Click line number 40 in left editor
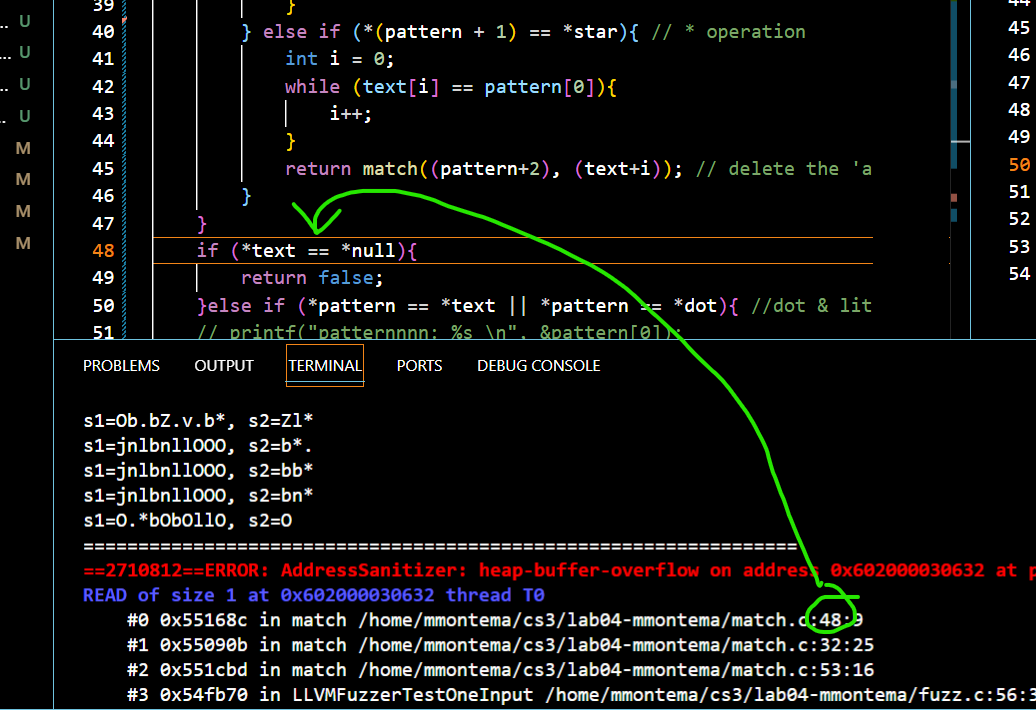1036x710 pixels. coord(103,32)
